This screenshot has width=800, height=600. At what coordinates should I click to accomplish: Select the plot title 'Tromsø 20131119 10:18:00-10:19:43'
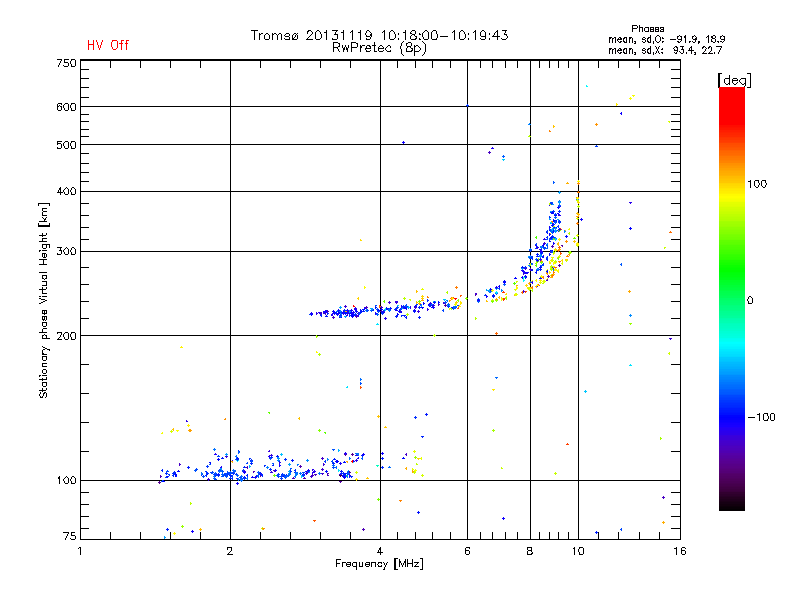coord(379,35)
